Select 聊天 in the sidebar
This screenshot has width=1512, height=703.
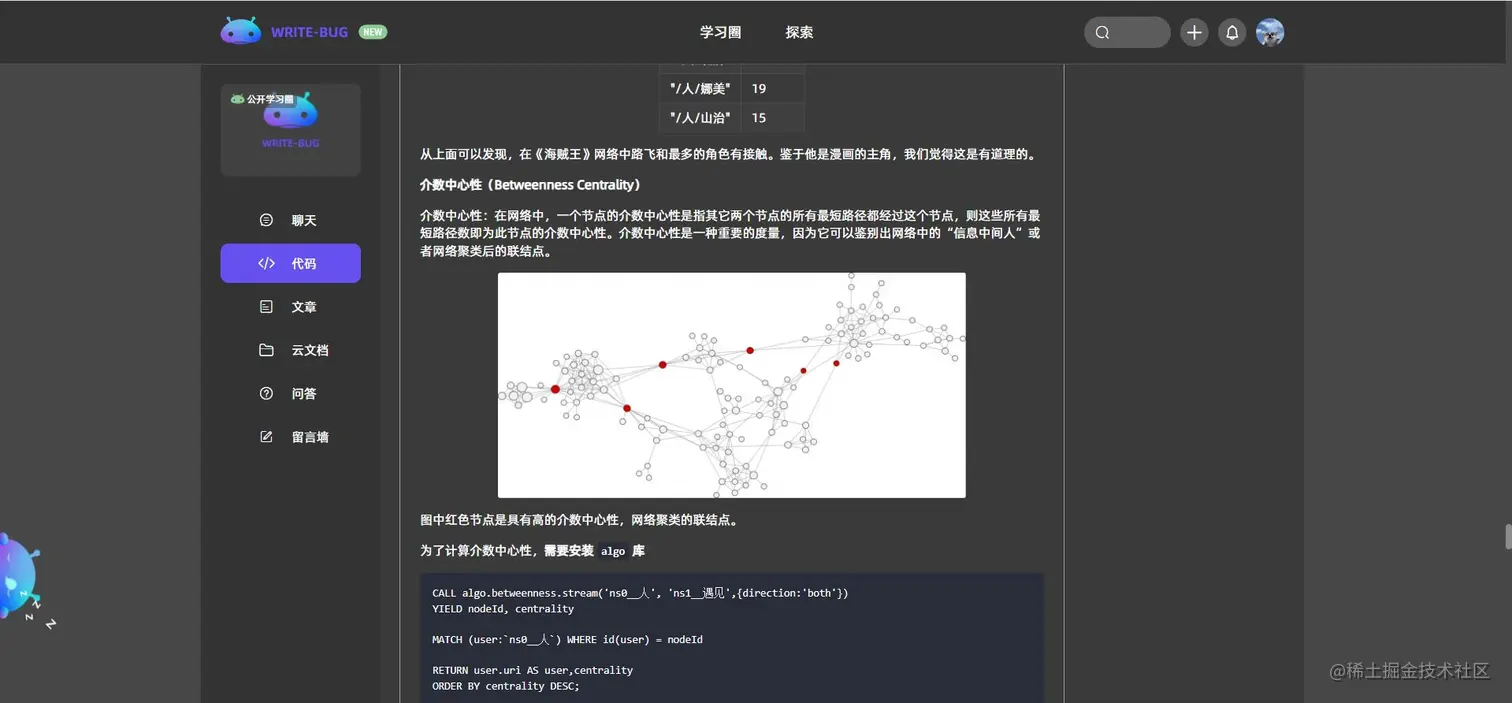click(x=290, y=220)
